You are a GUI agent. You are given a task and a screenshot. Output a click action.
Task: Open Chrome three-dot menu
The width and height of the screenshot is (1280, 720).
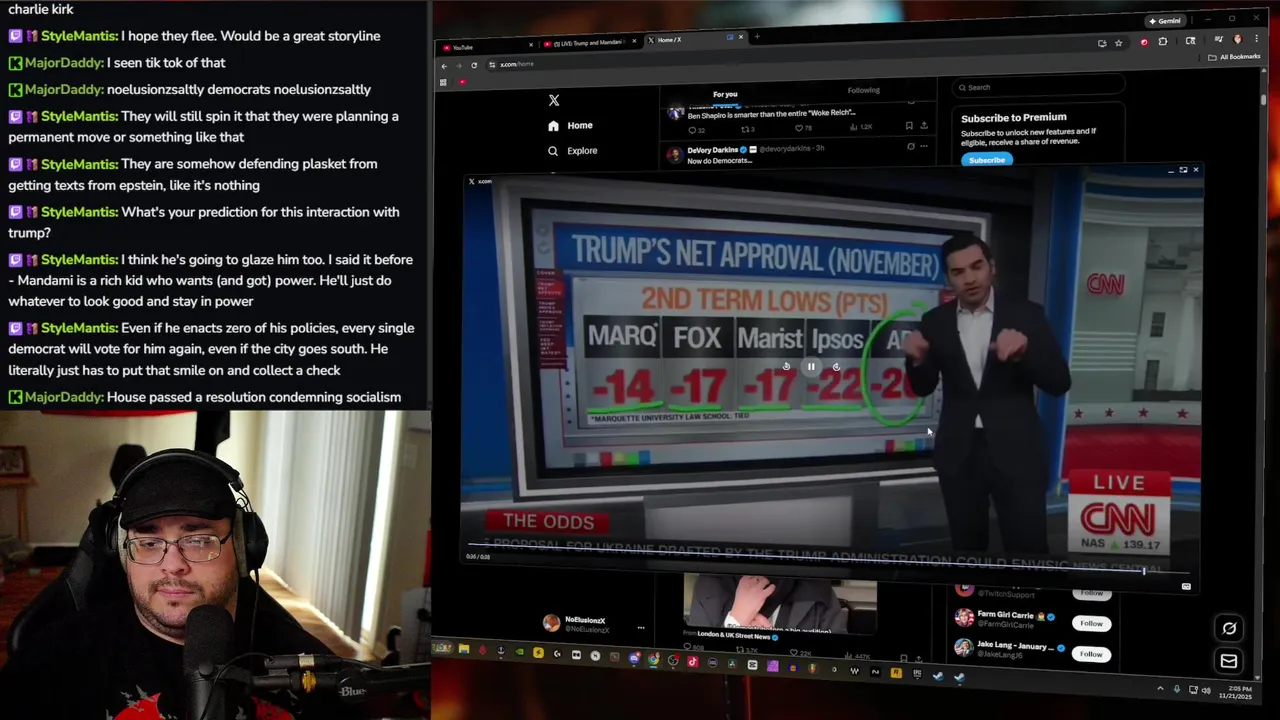click(x=1255, y=39)
